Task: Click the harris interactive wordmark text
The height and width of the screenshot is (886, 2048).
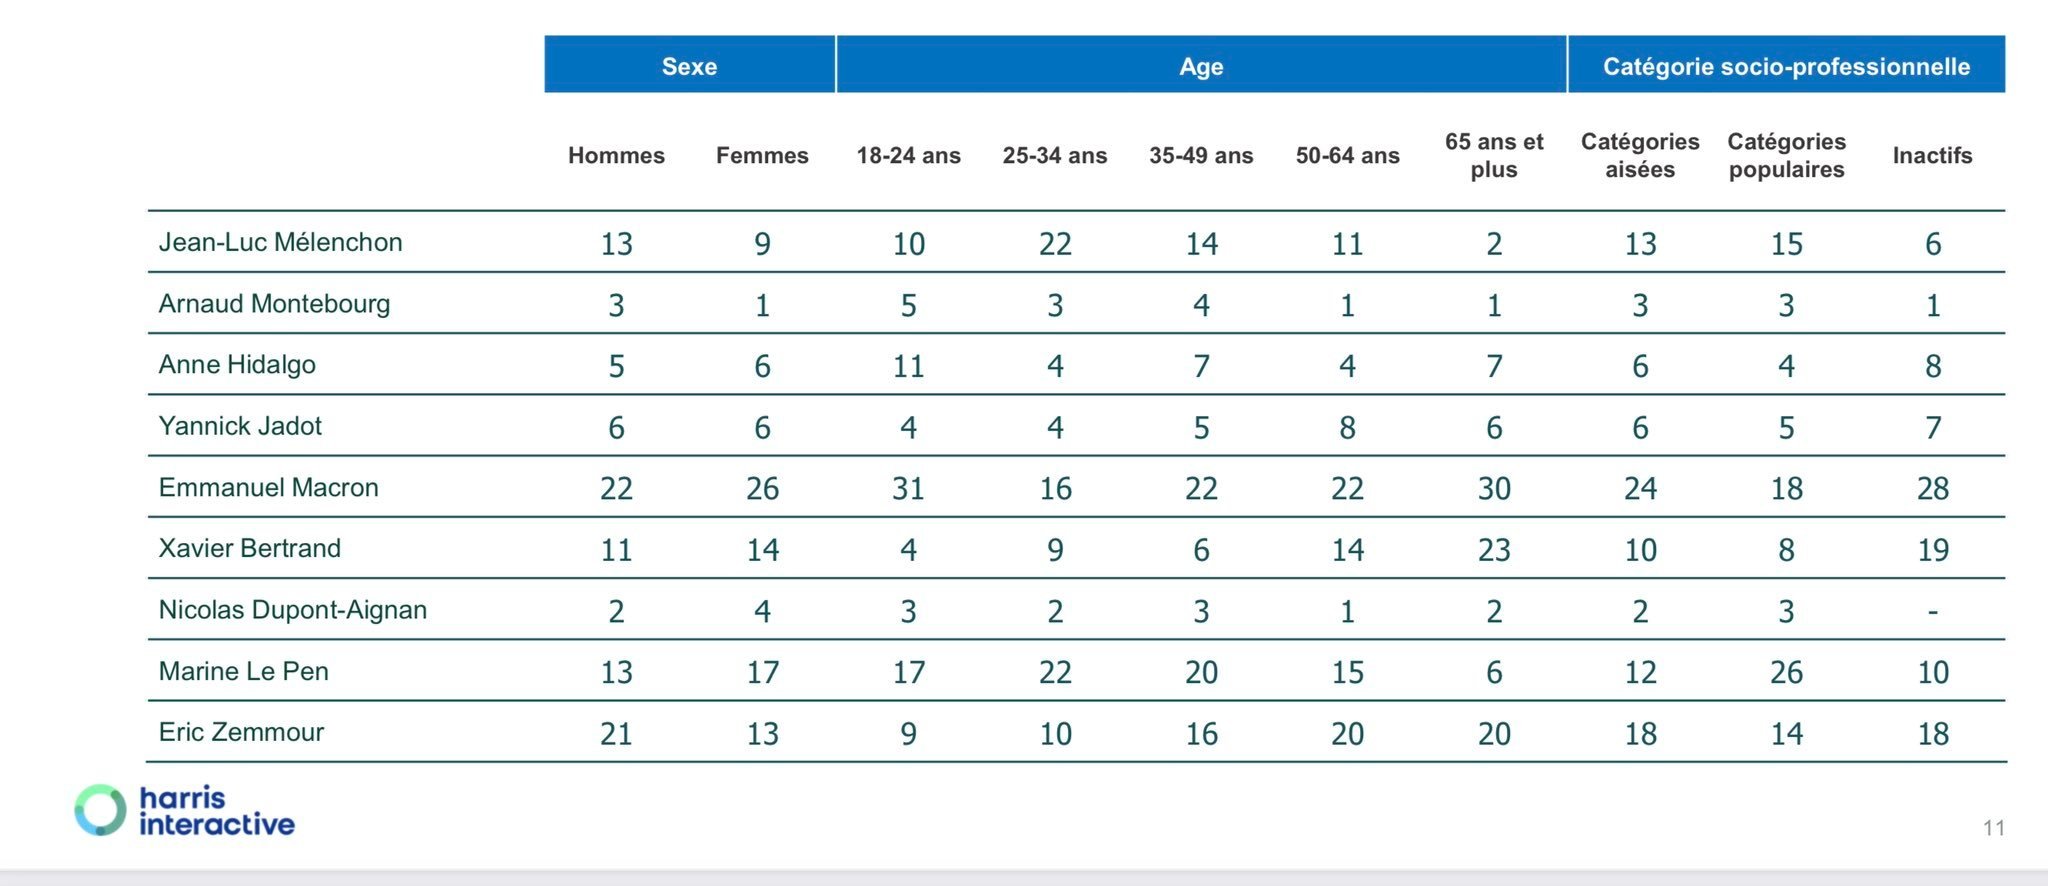Action: [217, 811]
